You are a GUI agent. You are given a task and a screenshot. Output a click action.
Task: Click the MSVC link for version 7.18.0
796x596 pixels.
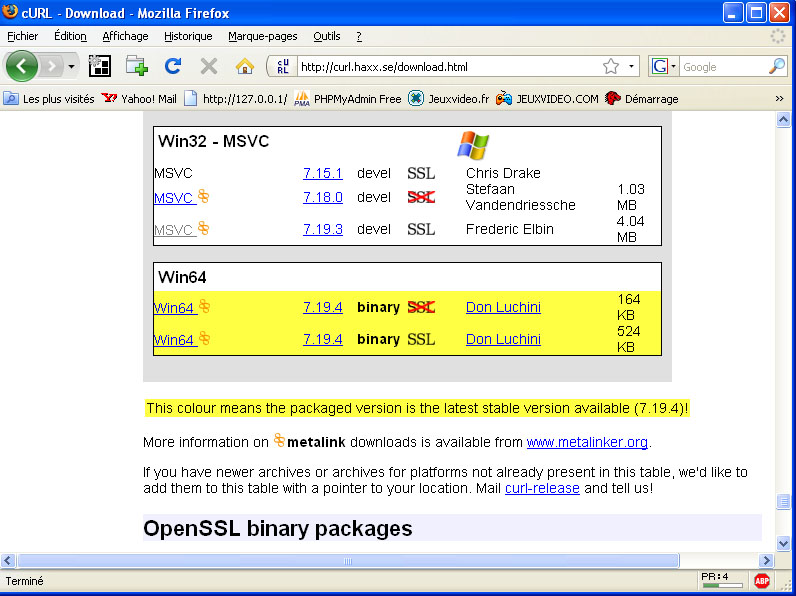(x=174, y=197)
